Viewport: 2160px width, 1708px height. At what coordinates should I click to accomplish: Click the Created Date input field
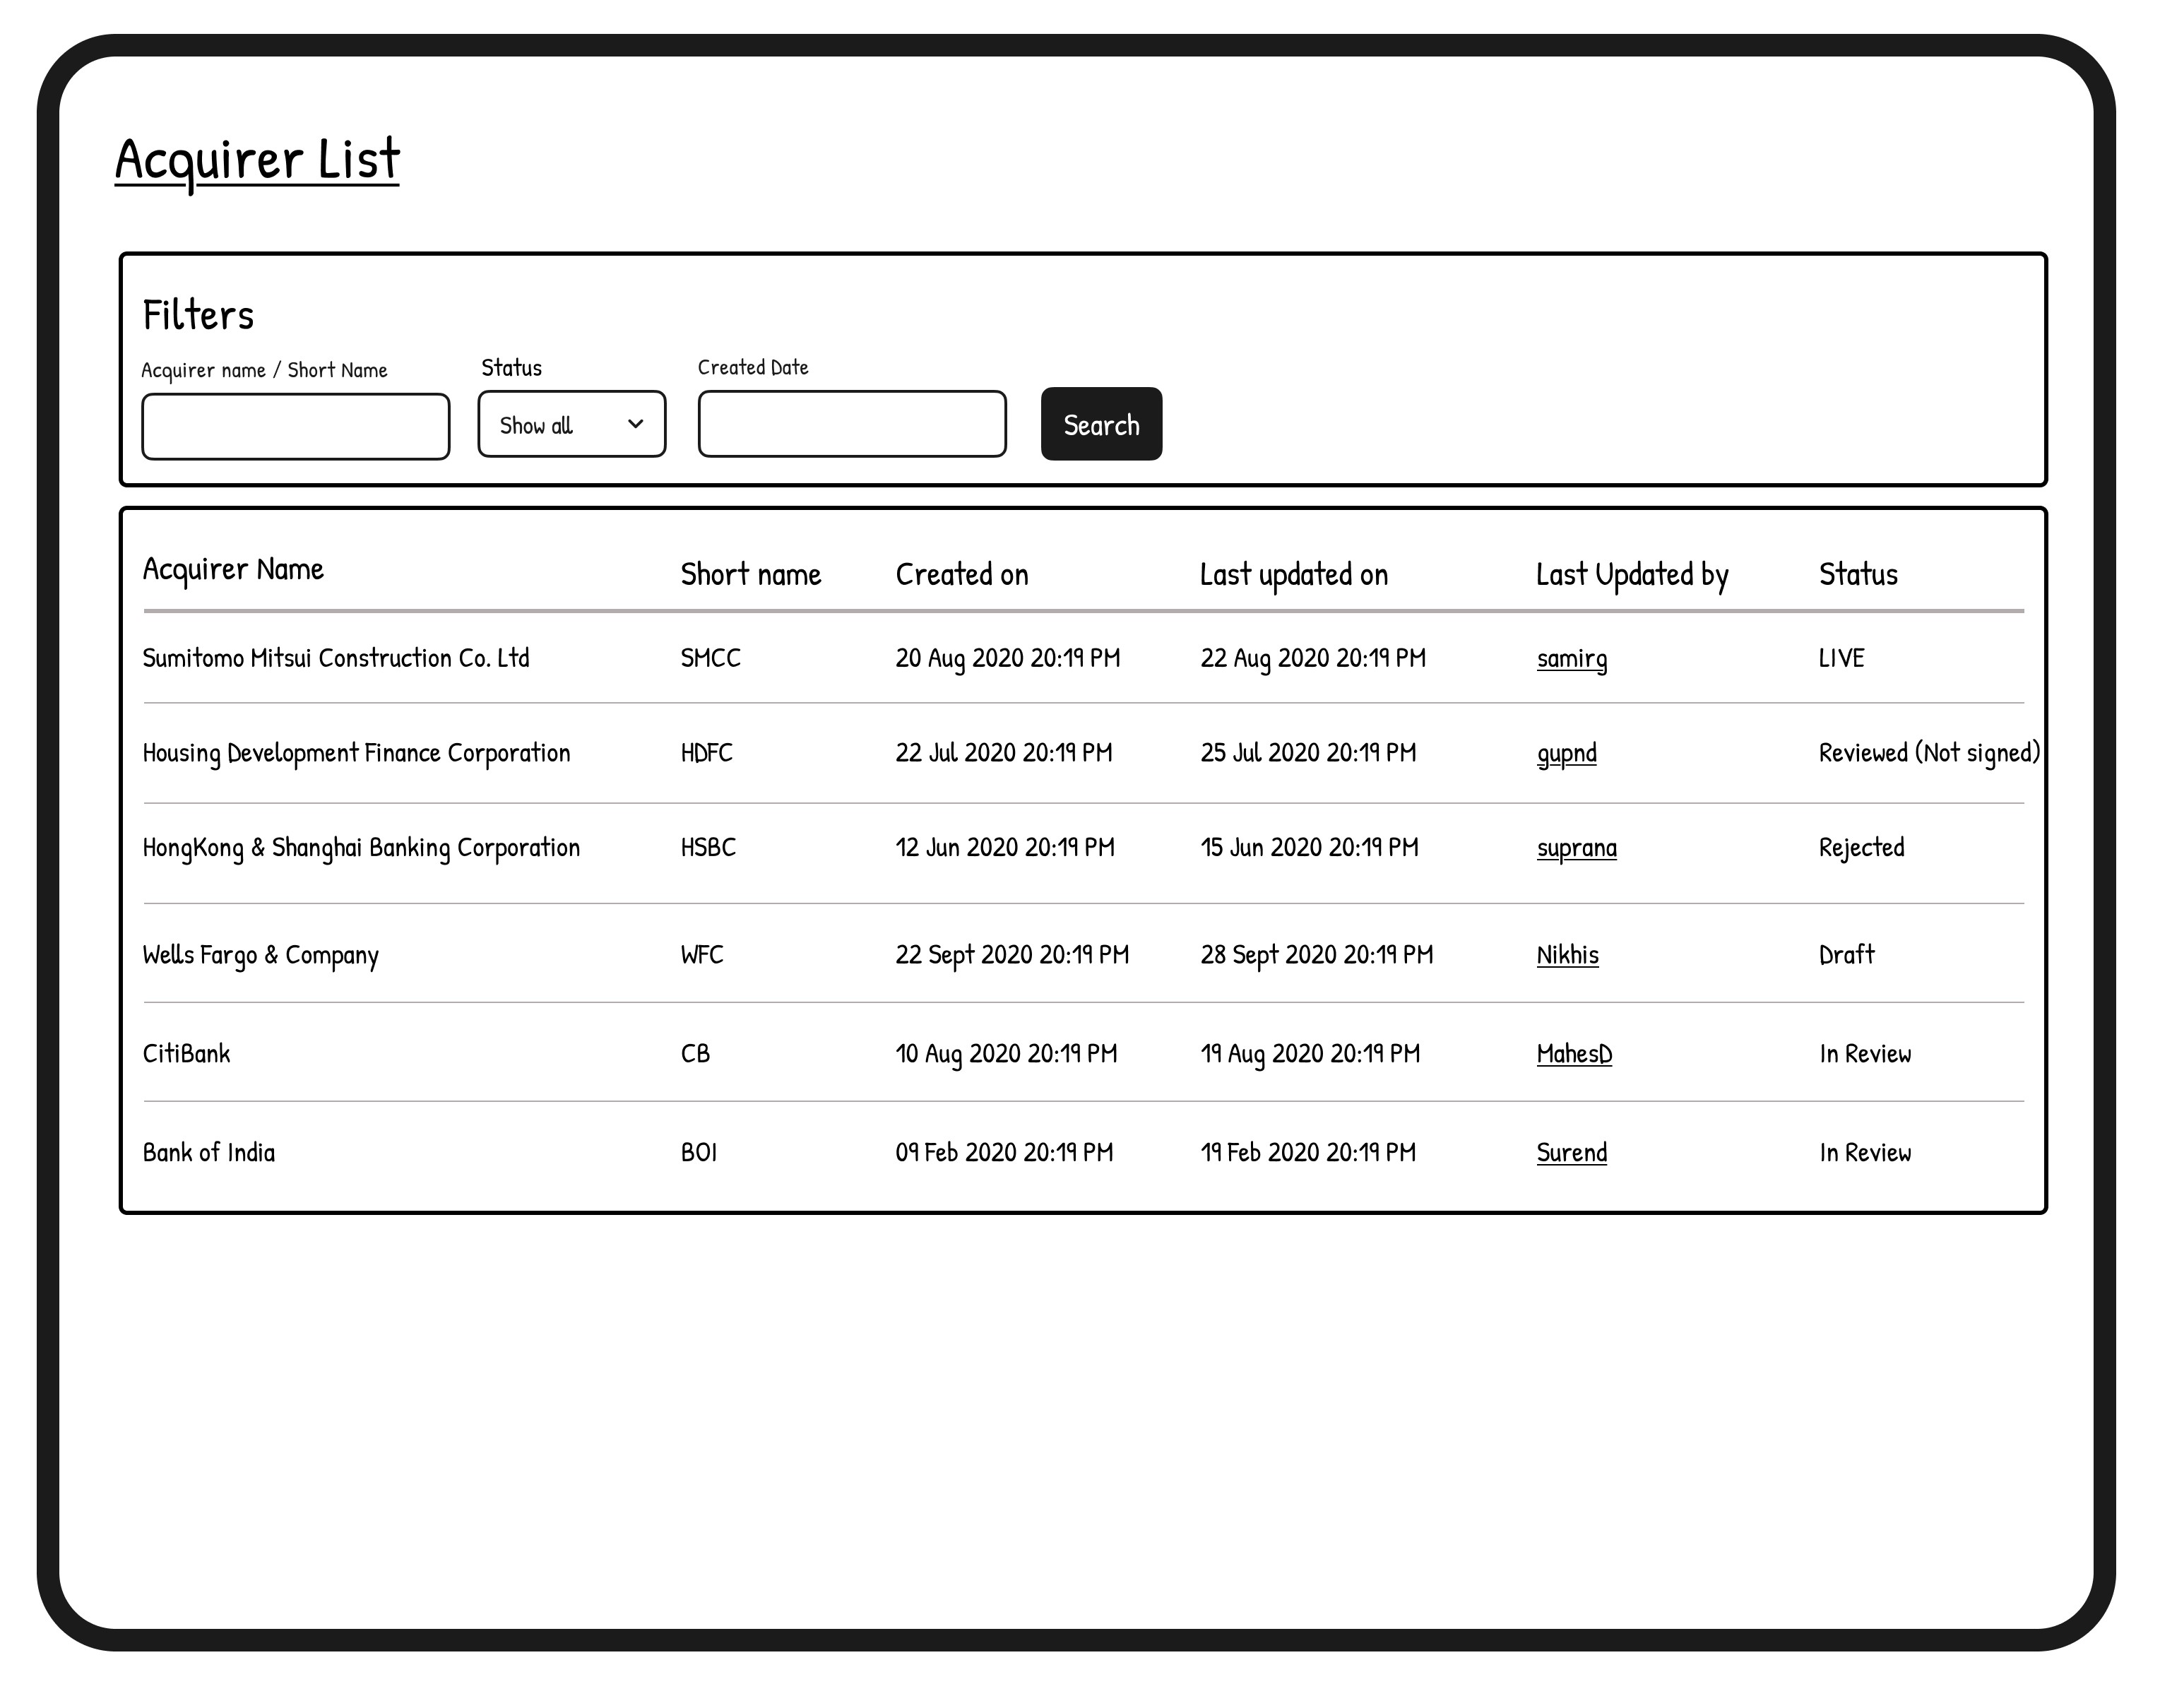click(x=852, y=424)
